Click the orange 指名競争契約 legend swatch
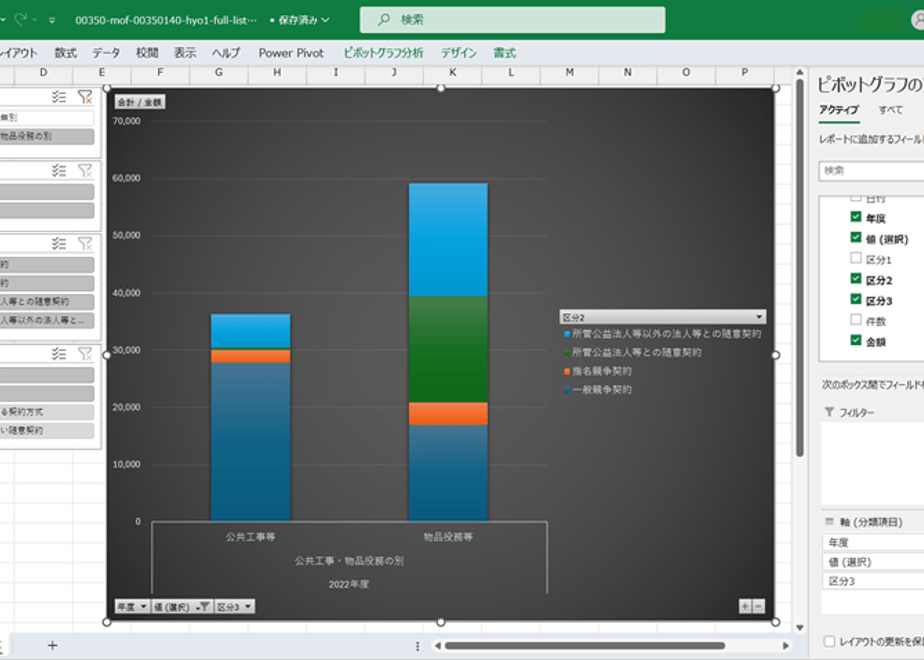This screenshot has height=660, width=924. pos(567,371)
